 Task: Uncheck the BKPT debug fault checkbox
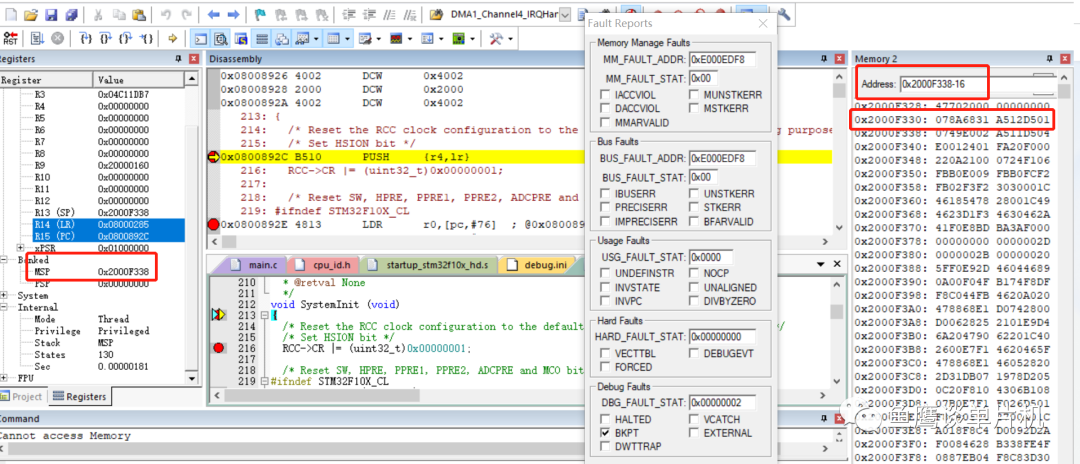[x=605, y=433]
